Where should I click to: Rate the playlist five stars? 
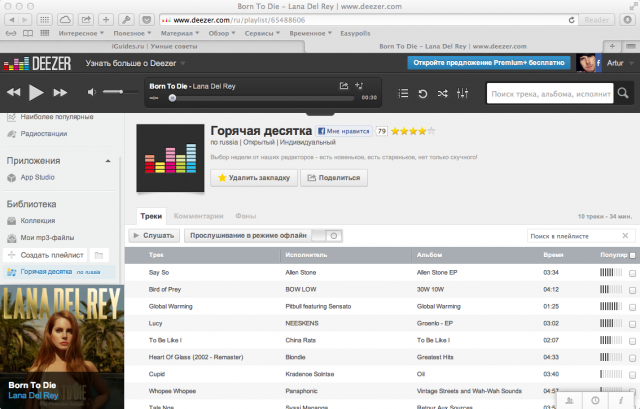click(431, 131)
